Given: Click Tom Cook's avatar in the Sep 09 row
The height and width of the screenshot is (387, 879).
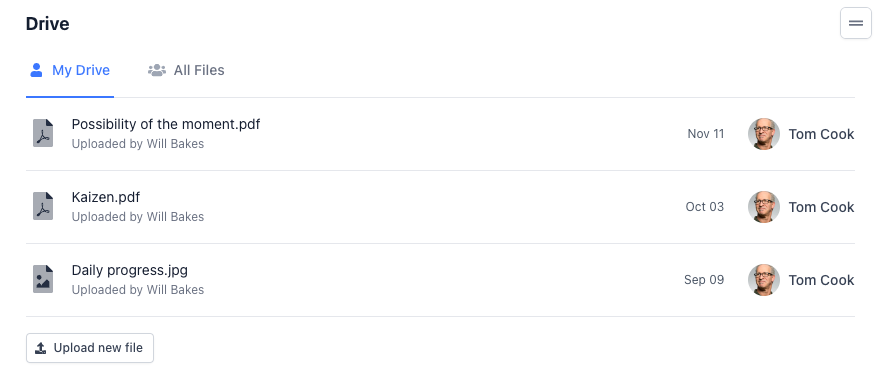Looking at the screenshot, I should pos(764,280).
